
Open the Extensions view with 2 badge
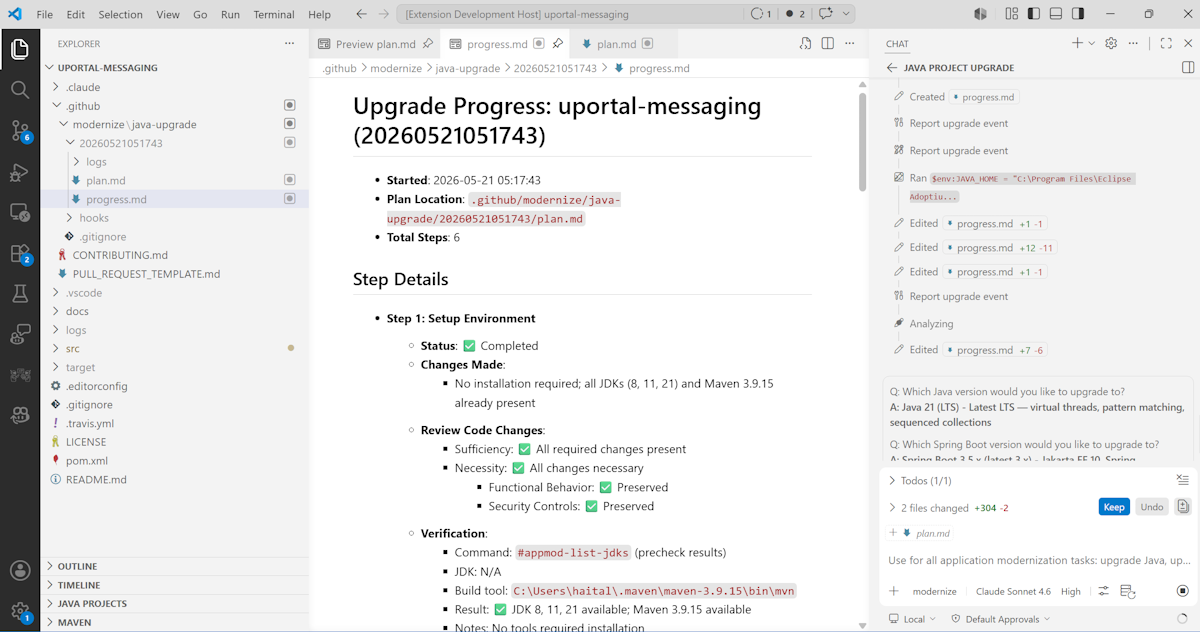click(x=20, y=253)
